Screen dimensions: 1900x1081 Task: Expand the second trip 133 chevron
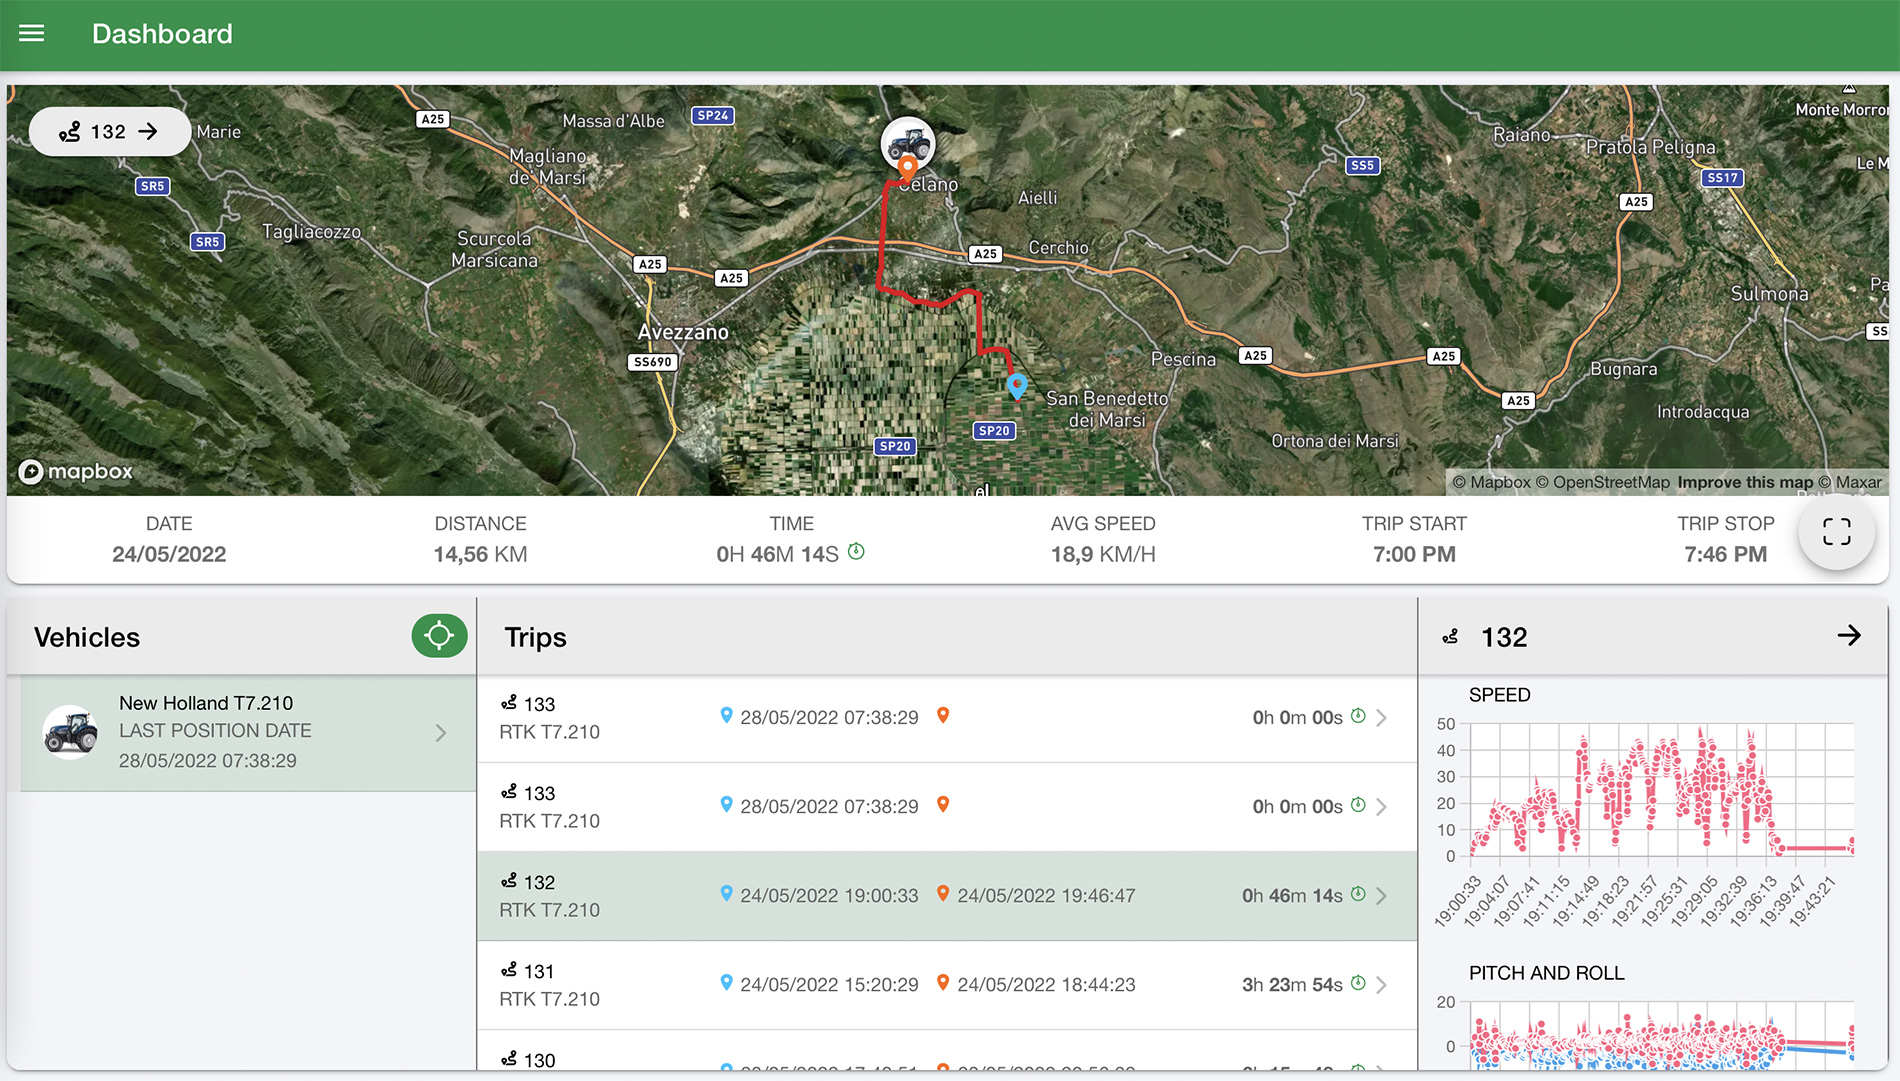tap(1381, 807)
